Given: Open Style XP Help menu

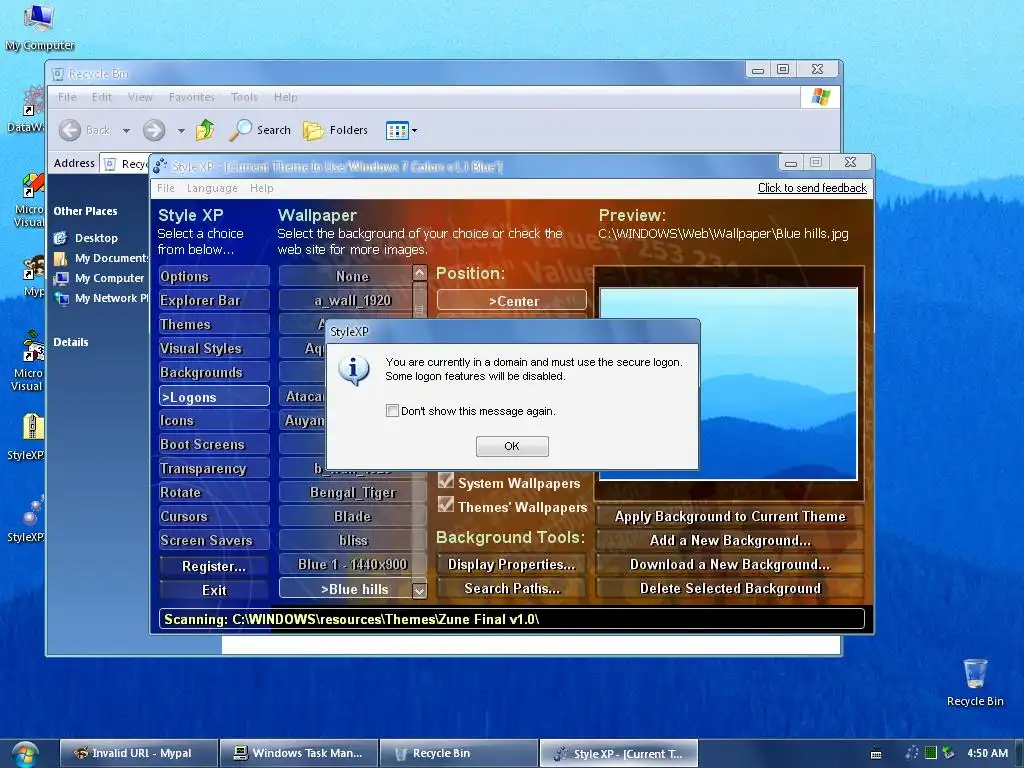Looking at the screenshot, I should (x=262, y=188).
